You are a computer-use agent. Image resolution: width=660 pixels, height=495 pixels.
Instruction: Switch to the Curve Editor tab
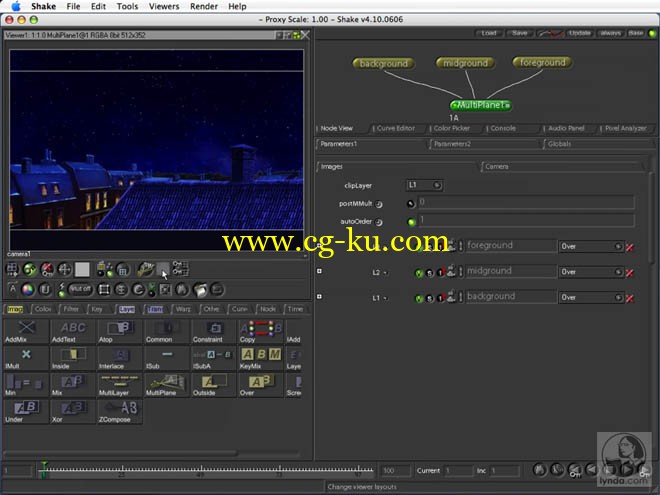(x=395, y=128)
